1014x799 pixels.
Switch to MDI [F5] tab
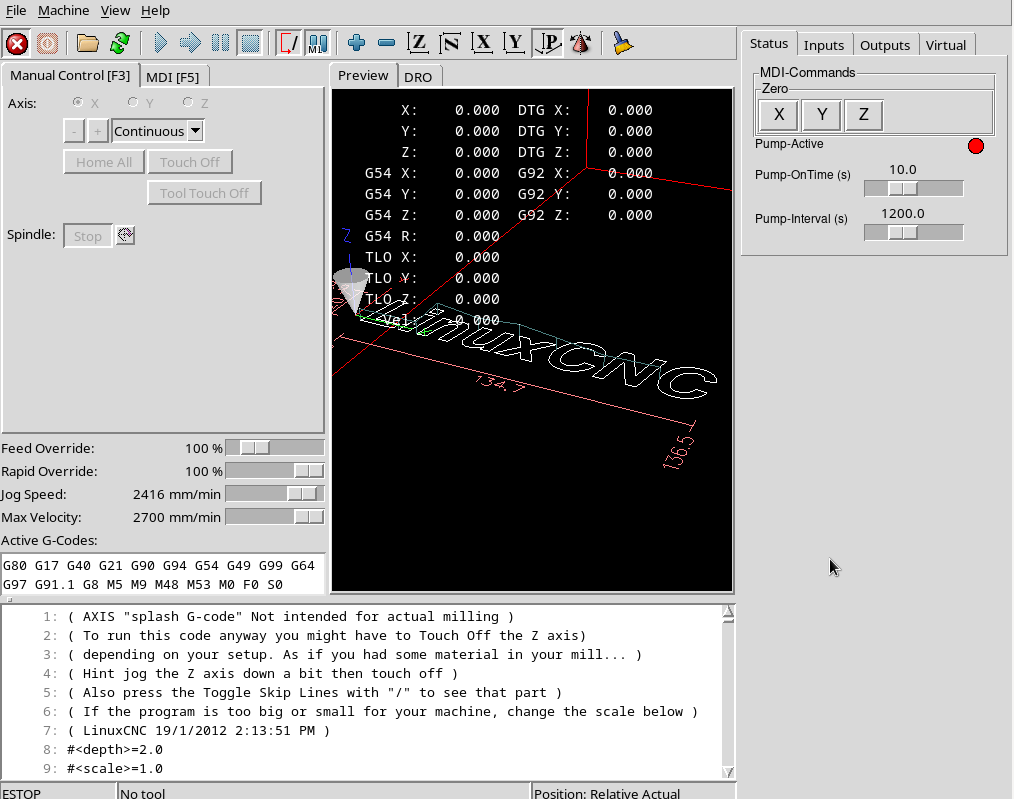click(x=173, y=77)
